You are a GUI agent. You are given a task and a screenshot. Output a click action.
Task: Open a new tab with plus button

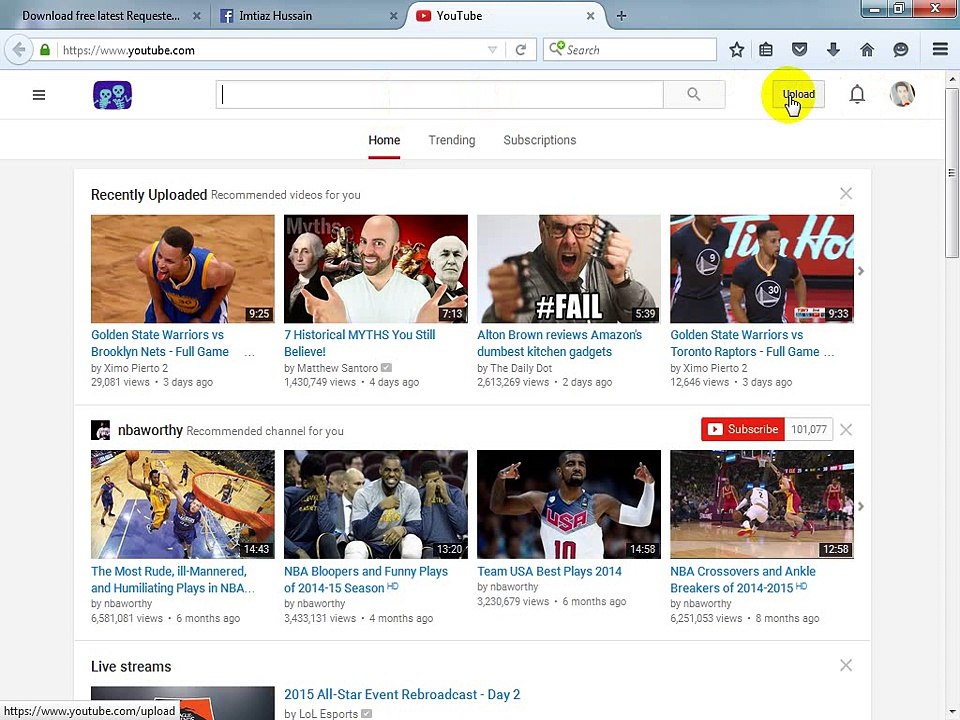tap(621, 16)
